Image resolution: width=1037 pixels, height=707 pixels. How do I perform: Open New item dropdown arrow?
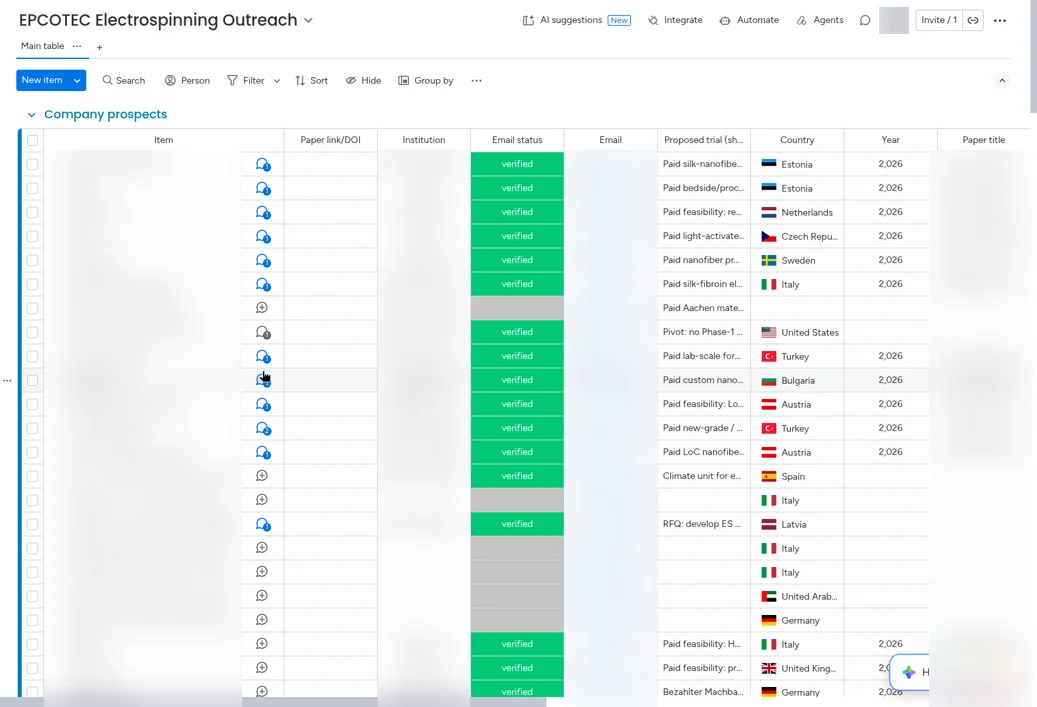[x=77, y=81]
